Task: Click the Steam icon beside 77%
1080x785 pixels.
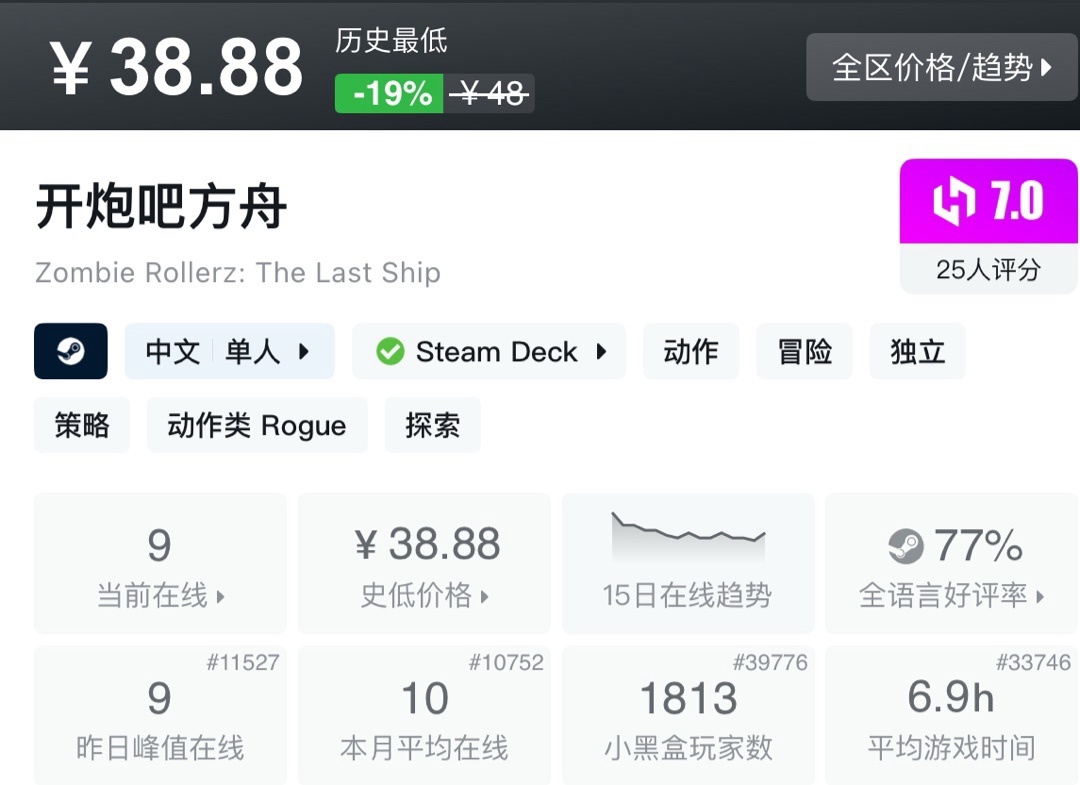Action: (x=906, y=546)
